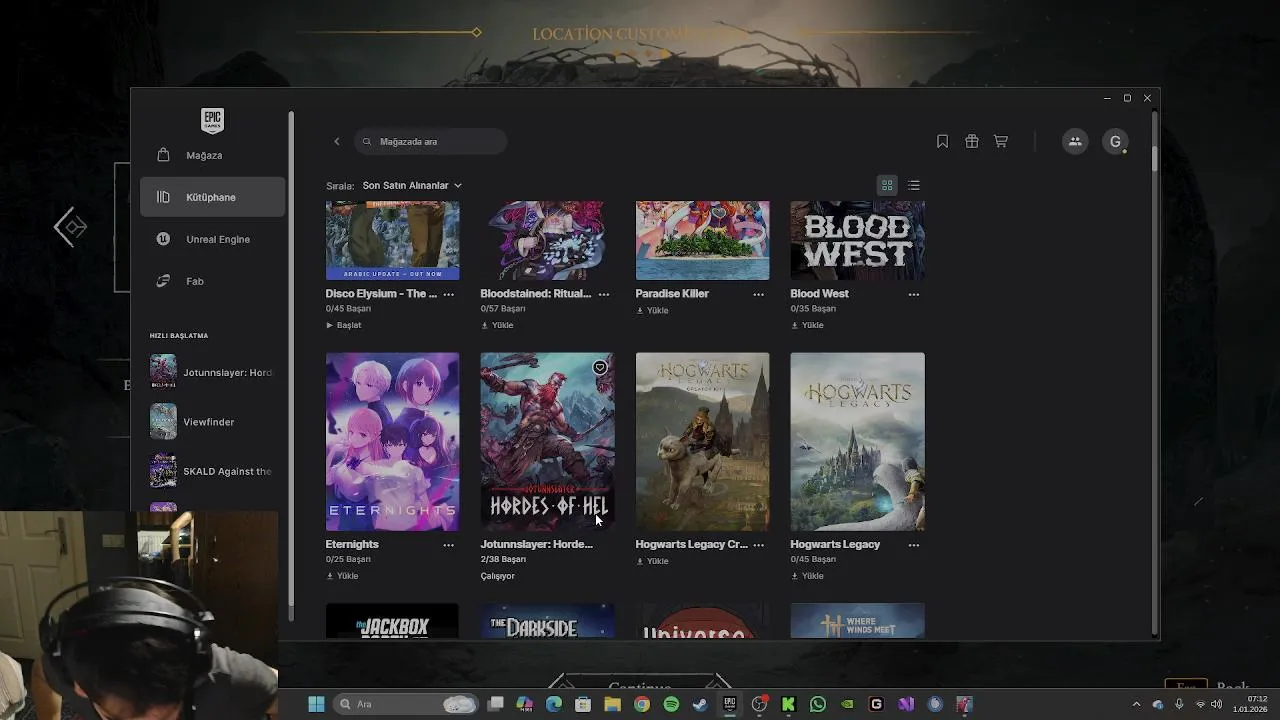Quick launch Viewfinder from sidebar
The width and height of the screenshot is (1280, 720).
pyautogui.click(x=211, y=422)
